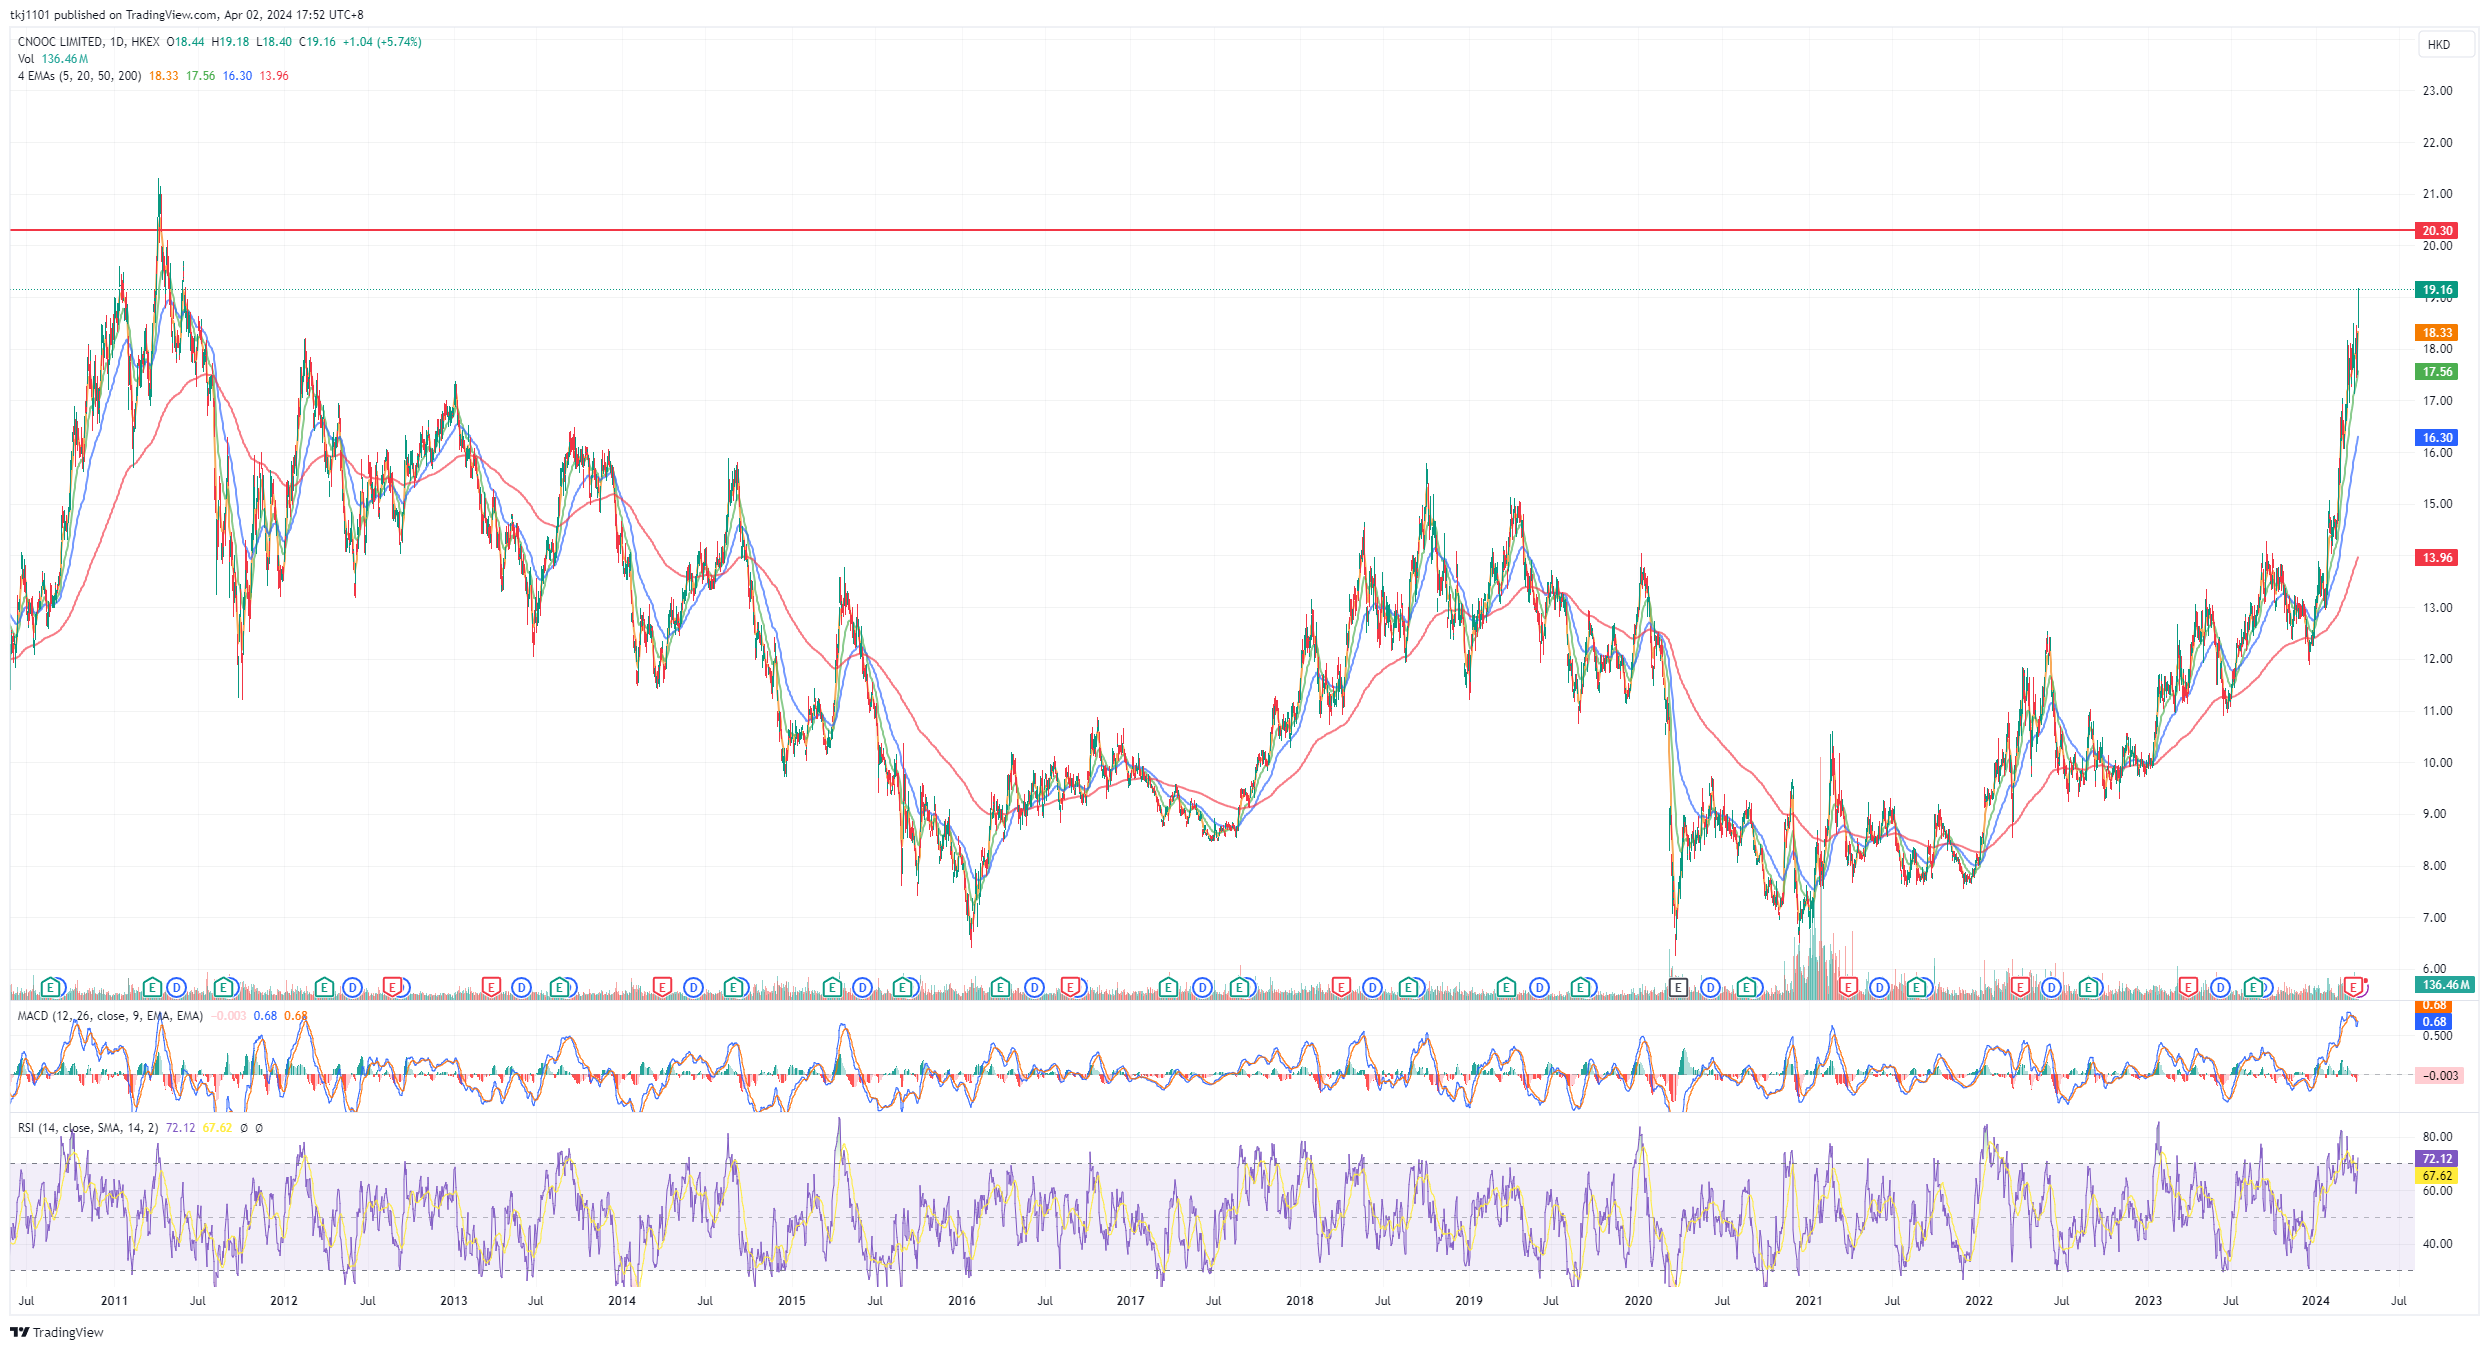The width and height of the screenshot is (2489, 1350).
Task: Open the 2014 dividend D marker
Action: (x=693, y=987)
